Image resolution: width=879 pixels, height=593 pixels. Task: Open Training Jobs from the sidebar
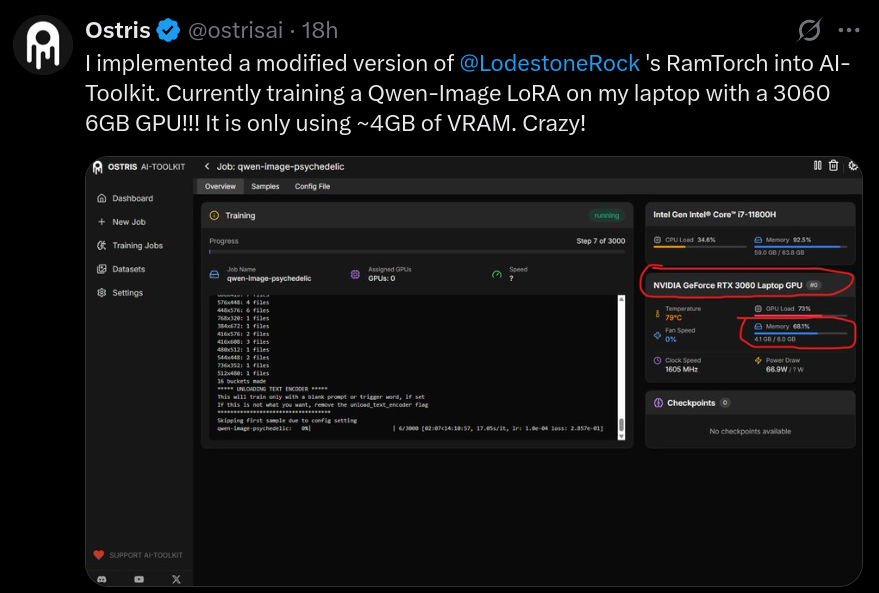(x=129, y=245)
